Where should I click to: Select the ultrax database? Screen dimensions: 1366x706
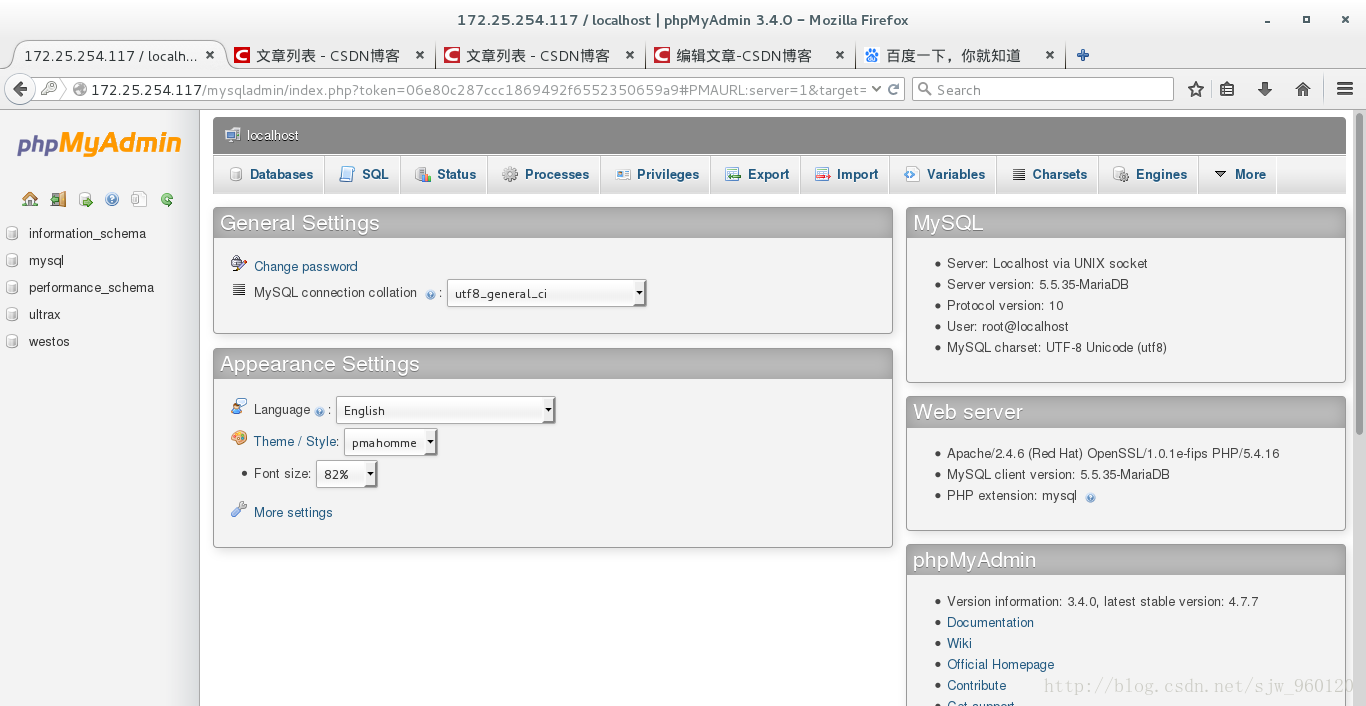(45, 314)
